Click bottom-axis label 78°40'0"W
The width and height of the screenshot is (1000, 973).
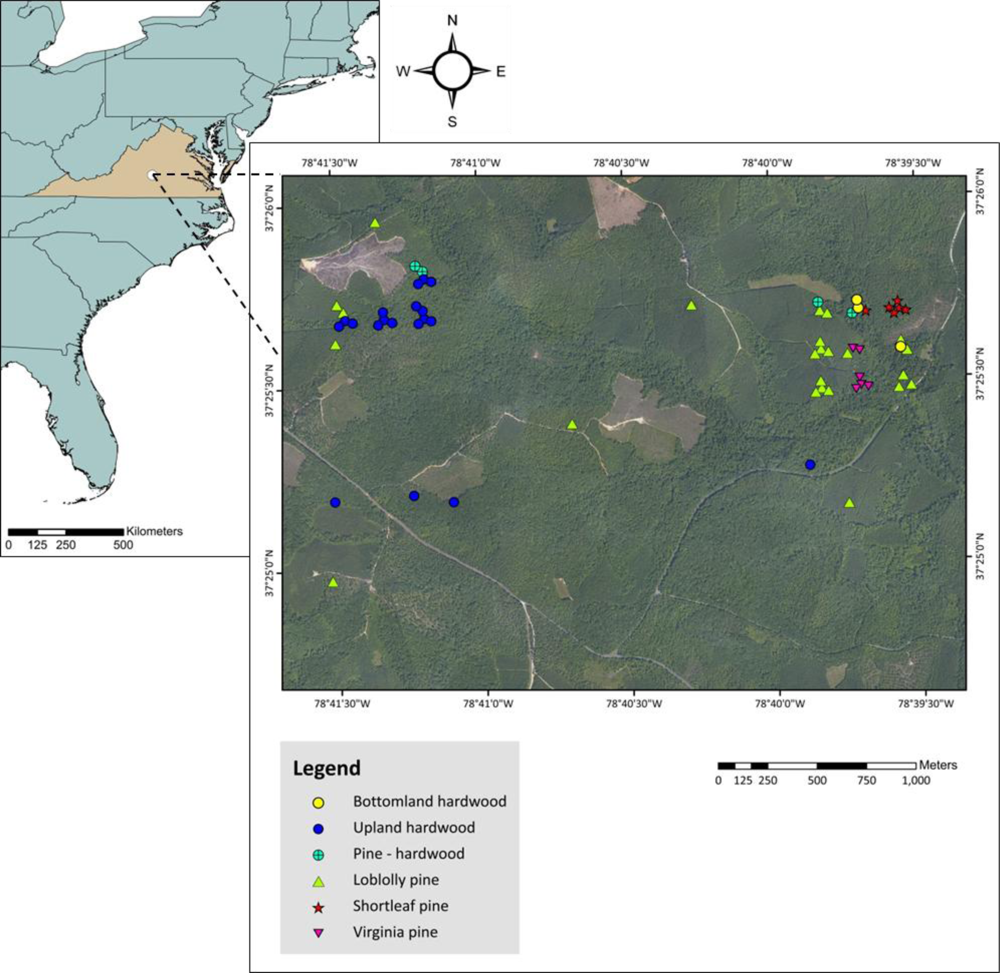[781, 704]
